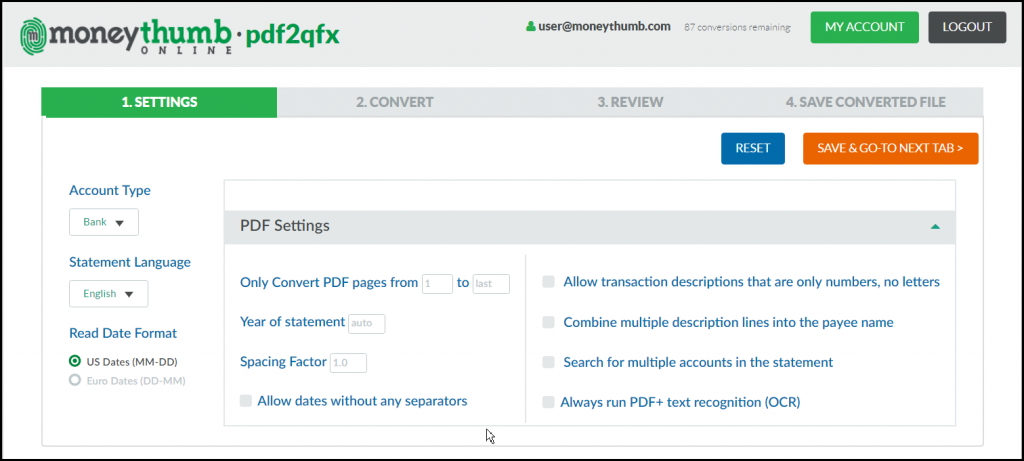The height and width of the screenshot is (461, 1024).
Task: Click the user profile icon beside email
Action: tap(530, 27)
